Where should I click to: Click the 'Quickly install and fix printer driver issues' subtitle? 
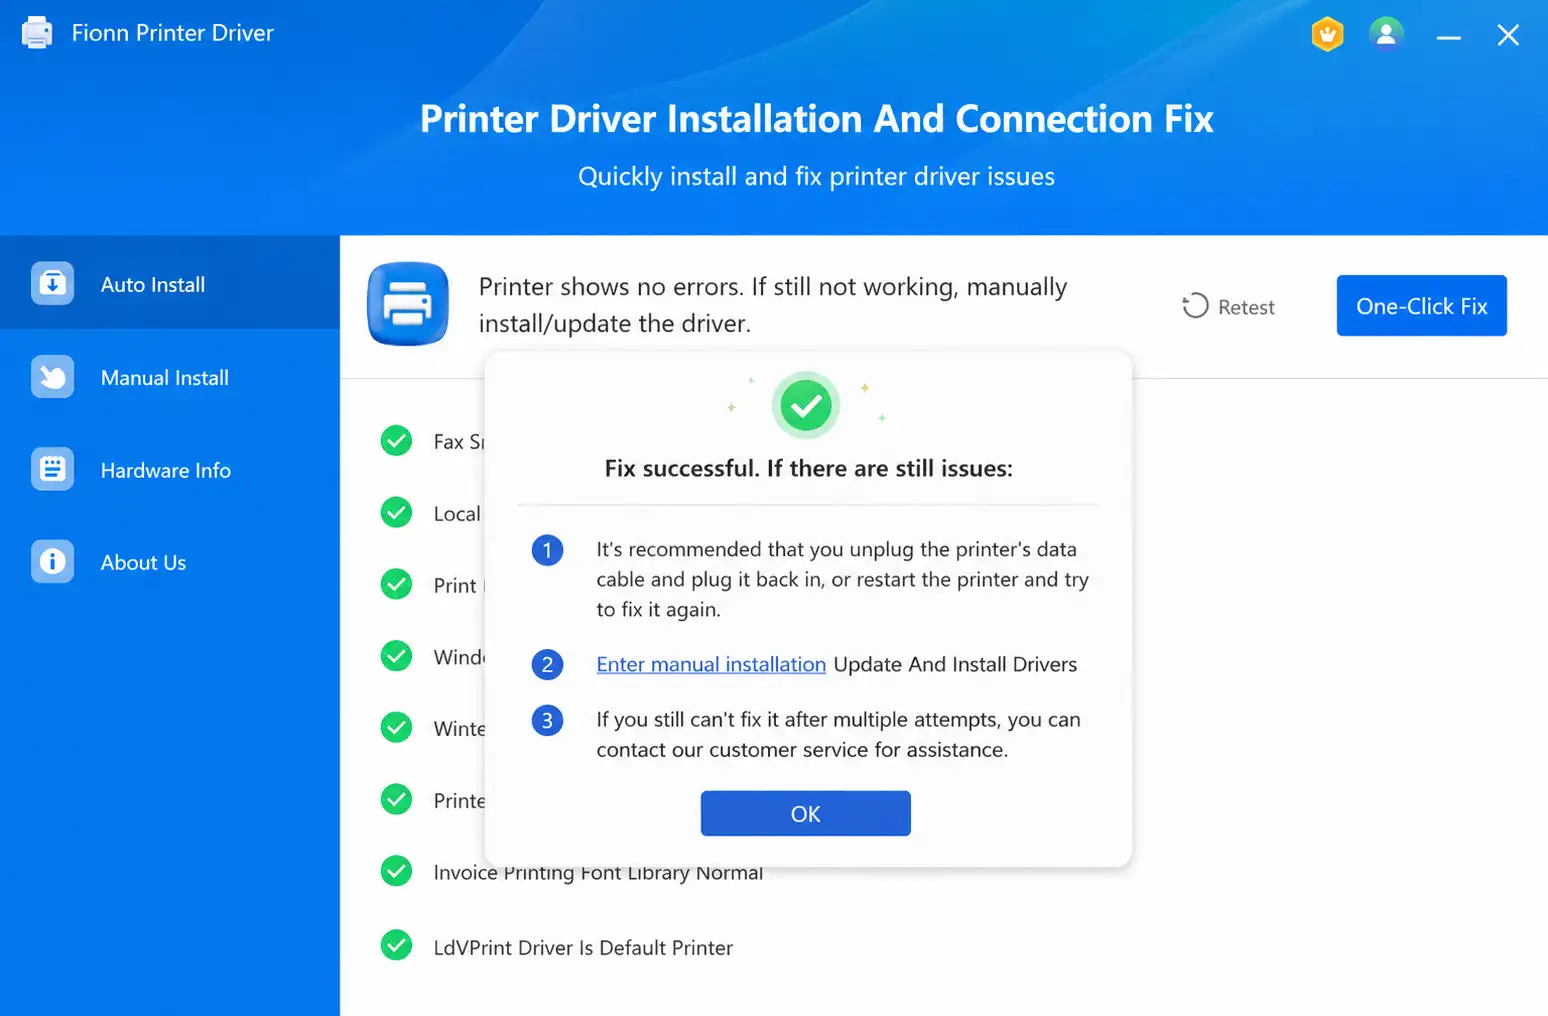click(816, 177)
